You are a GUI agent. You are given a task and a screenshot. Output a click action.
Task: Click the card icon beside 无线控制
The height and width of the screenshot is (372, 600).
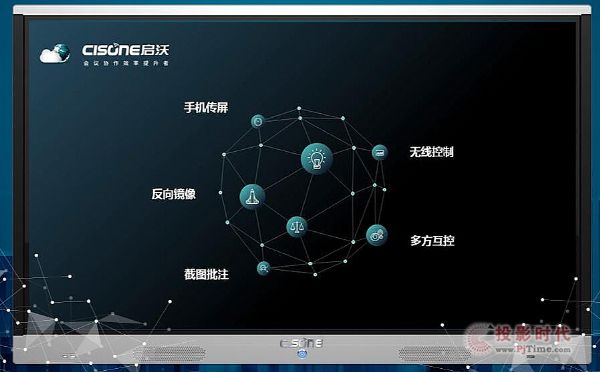pyautogui.click(x=380, y=153)
